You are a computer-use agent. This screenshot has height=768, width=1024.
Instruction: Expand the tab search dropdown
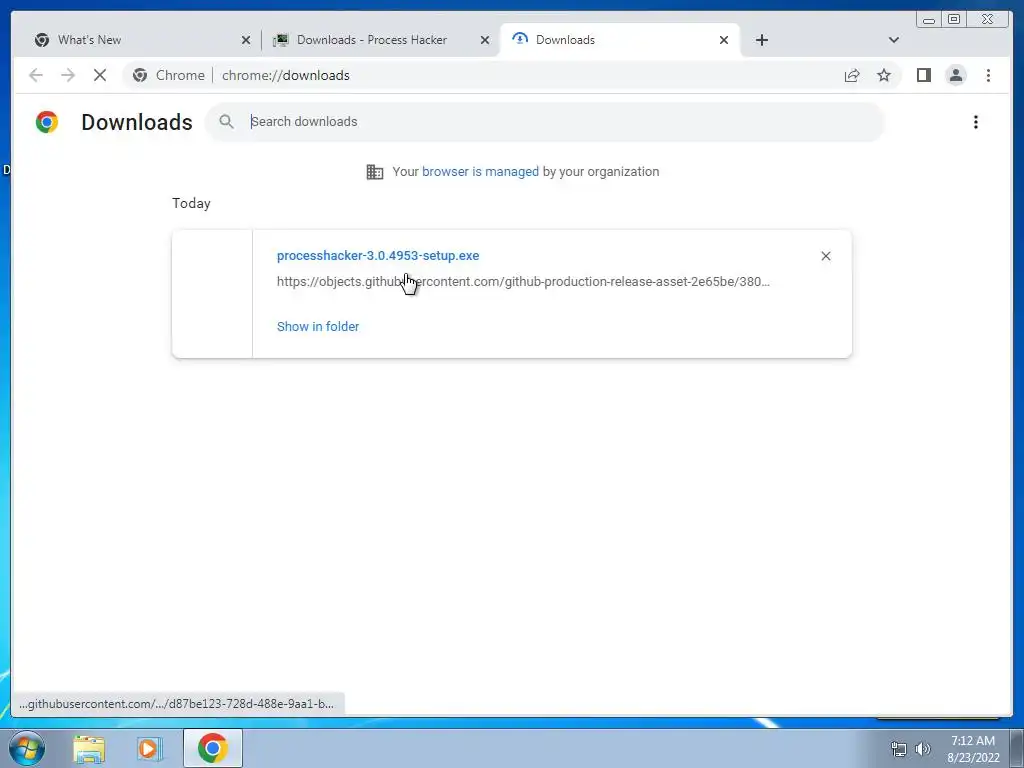click(x=894, y=40)
